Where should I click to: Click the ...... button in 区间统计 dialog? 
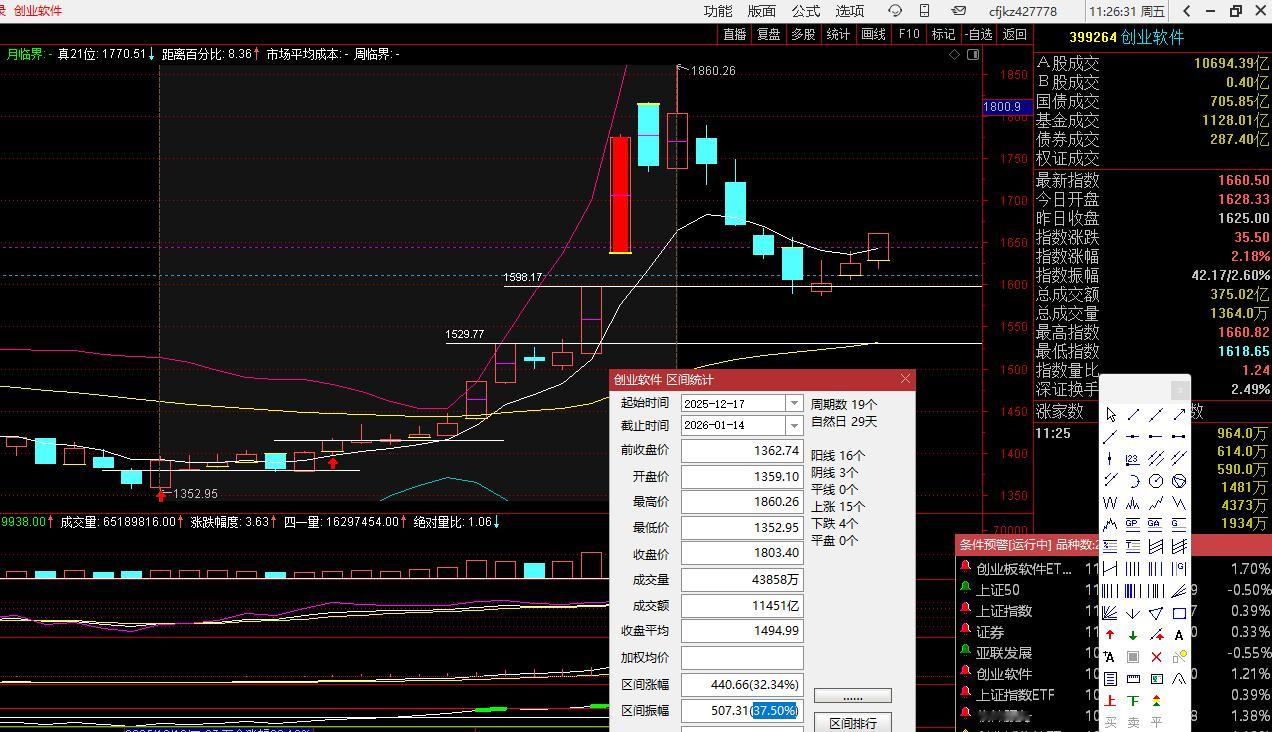[853, 696]
